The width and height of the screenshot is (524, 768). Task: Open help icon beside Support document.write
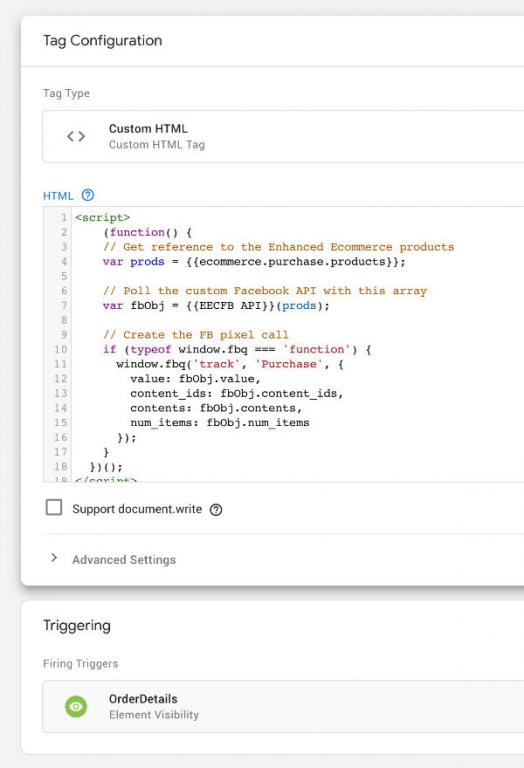click(x=216, y=510)
